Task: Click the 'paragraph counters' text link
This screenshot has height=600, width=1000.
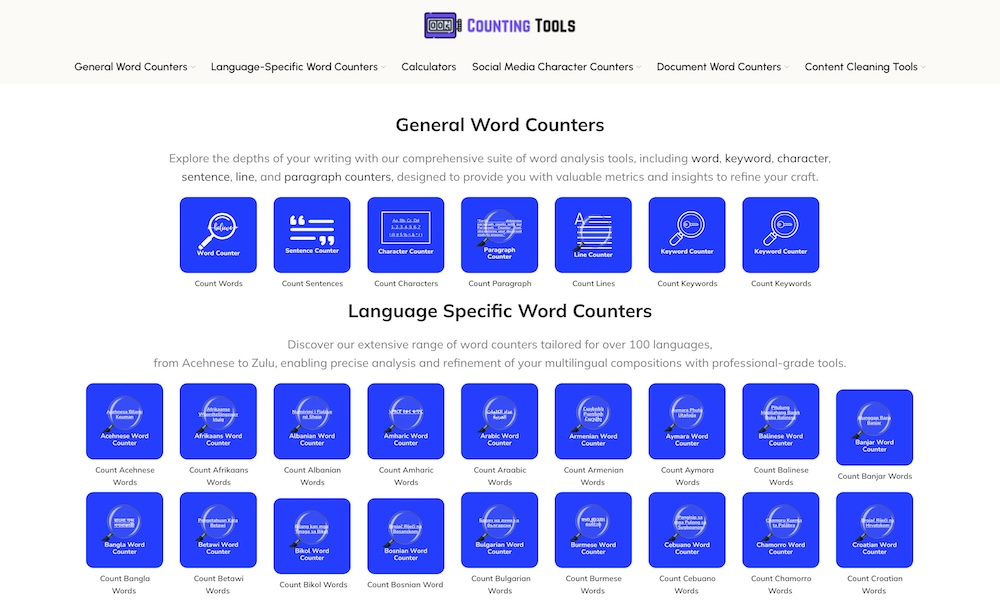Action: 337,177
